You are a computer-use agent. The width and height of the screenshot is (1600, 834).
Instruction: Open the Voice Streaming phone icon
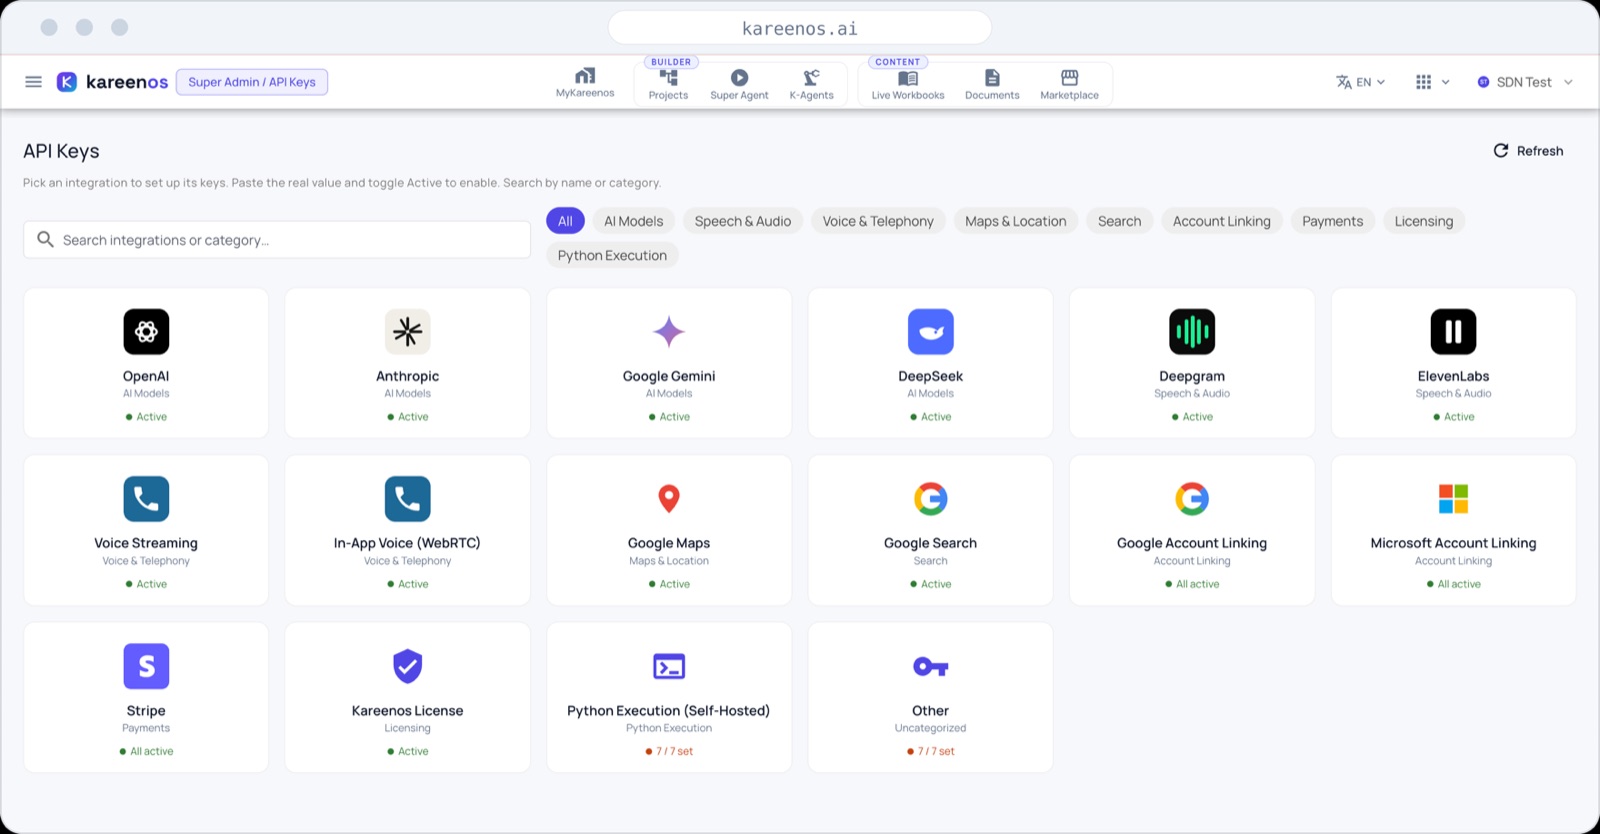click(146, 499)
